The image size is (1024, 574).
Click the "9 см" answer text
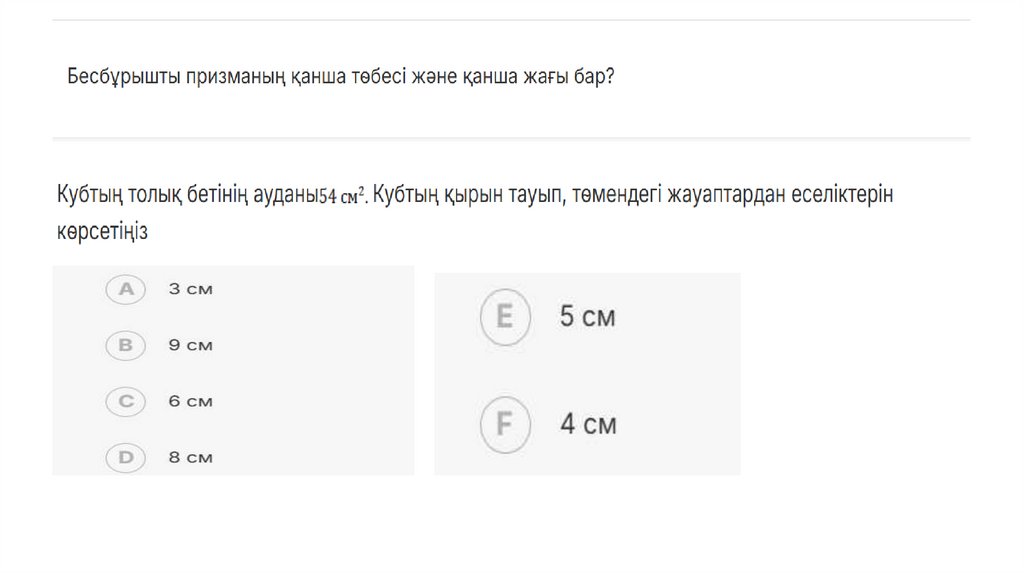coord(190,345)
